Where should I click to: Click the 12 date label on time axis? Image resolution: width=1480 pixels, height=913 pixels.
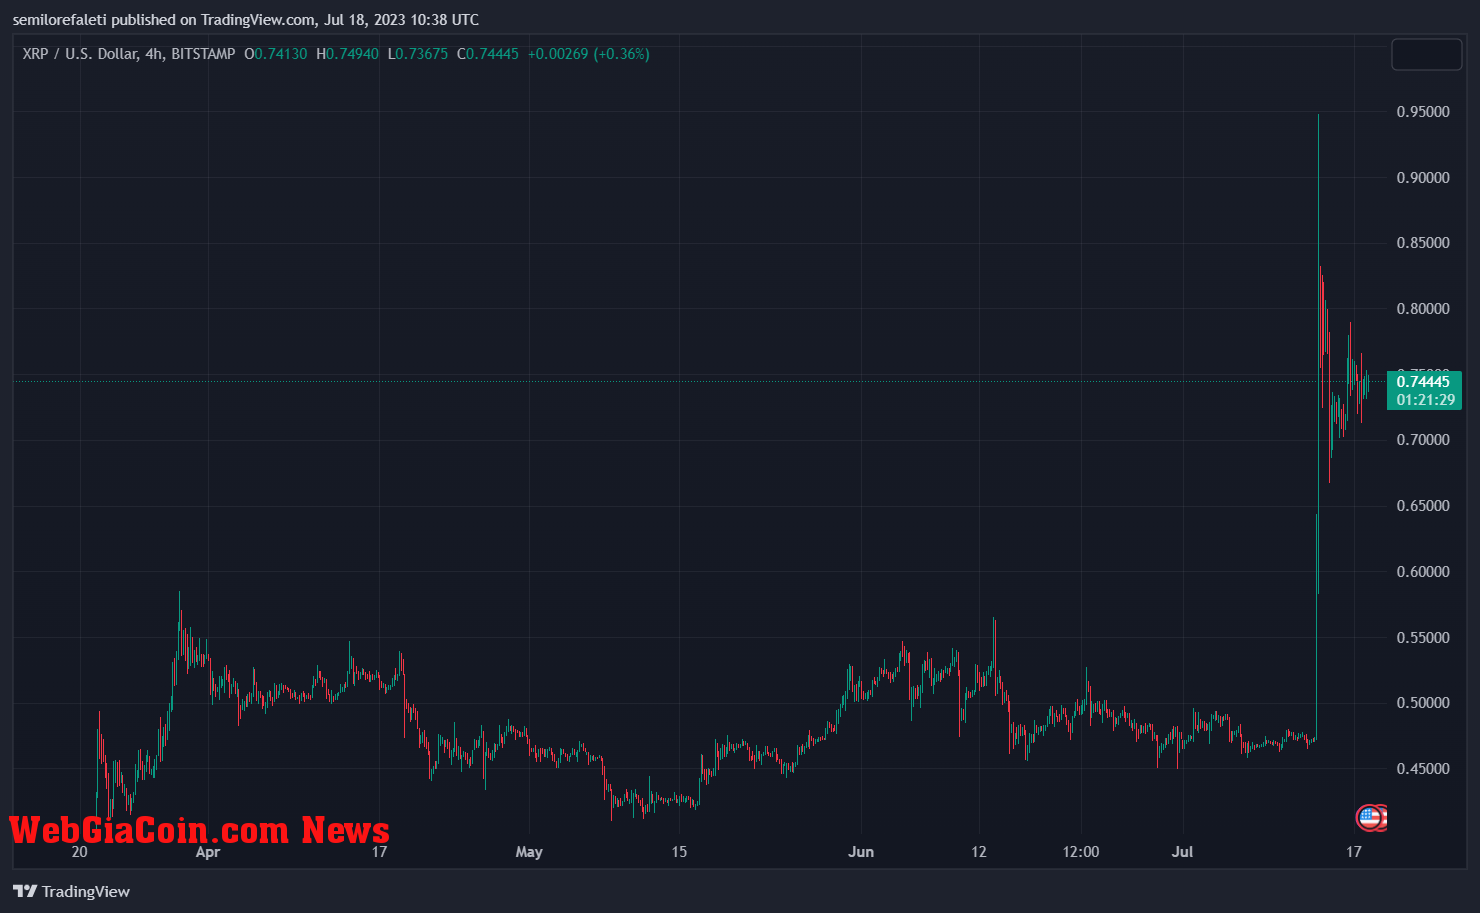pos(979,852)
